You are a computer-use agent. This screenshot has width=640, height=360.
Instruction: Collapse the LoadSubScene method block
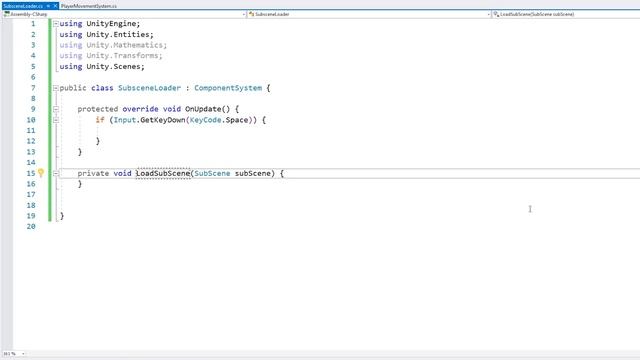pyautogui.click(x=56, y=173)
